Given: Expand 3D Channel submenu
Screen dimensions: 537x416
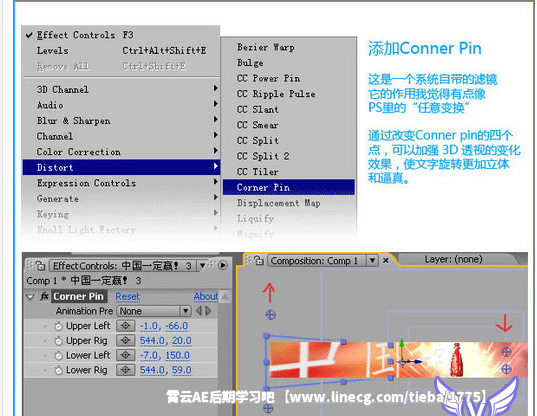Looking at the screenshot, I should (x=121, y=89).
